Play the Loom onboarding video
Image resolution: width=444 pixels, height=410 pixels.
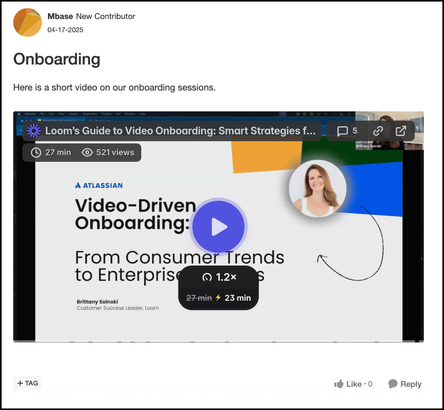(219, 227)
